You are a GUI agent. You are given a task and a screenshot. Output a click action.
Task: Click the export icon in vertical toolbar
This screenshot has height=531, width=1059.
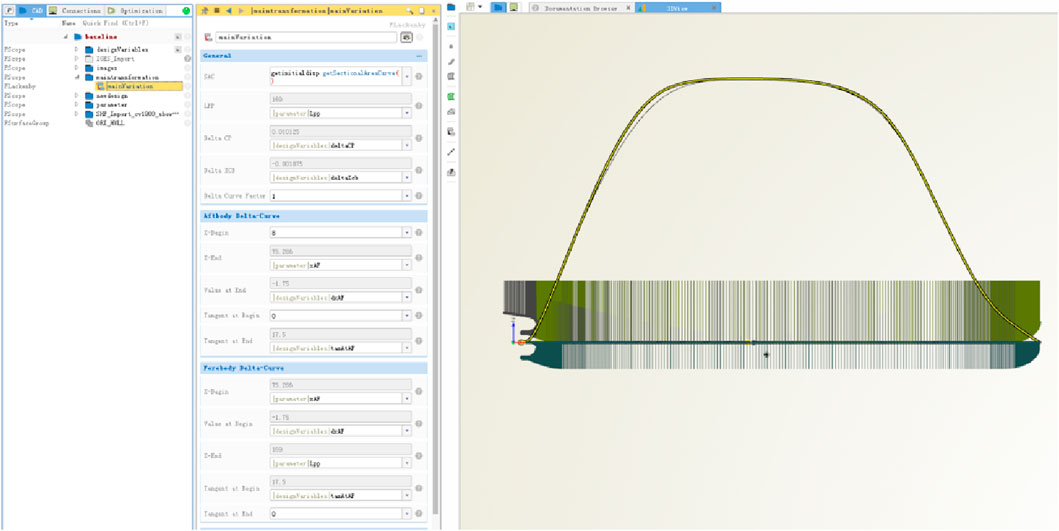tap(451, 172)
